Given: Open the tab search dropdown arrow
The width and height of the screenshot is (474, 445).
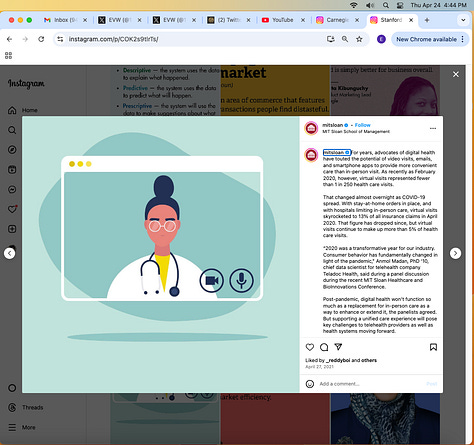Looking at the screenshot, I should tap(463, 20).
